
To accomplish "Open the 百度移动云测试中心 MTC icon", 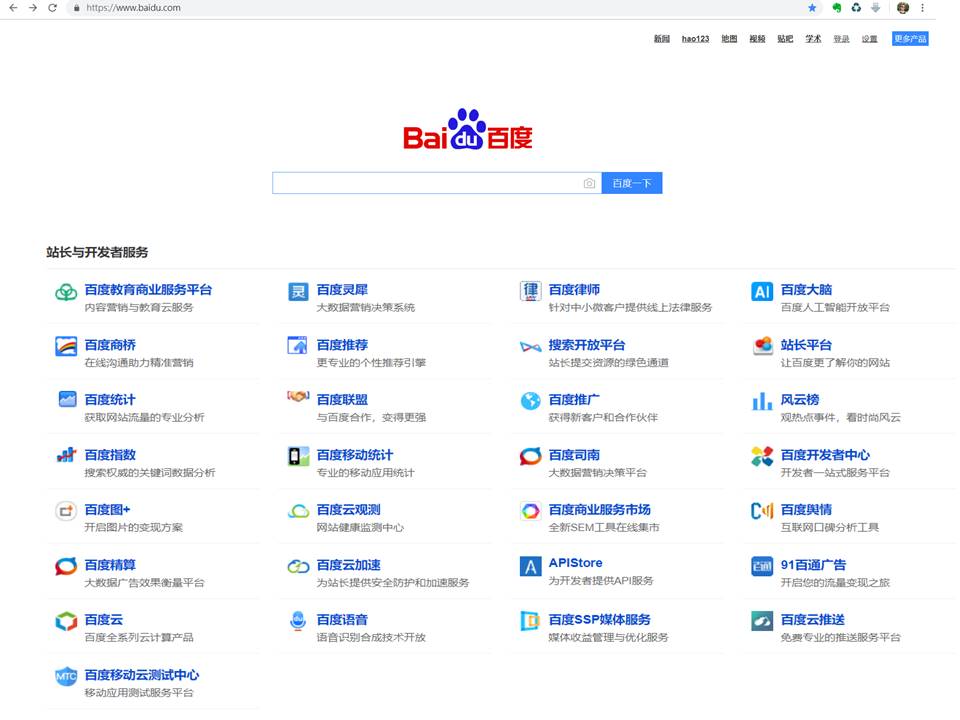I will pos(66,677).
